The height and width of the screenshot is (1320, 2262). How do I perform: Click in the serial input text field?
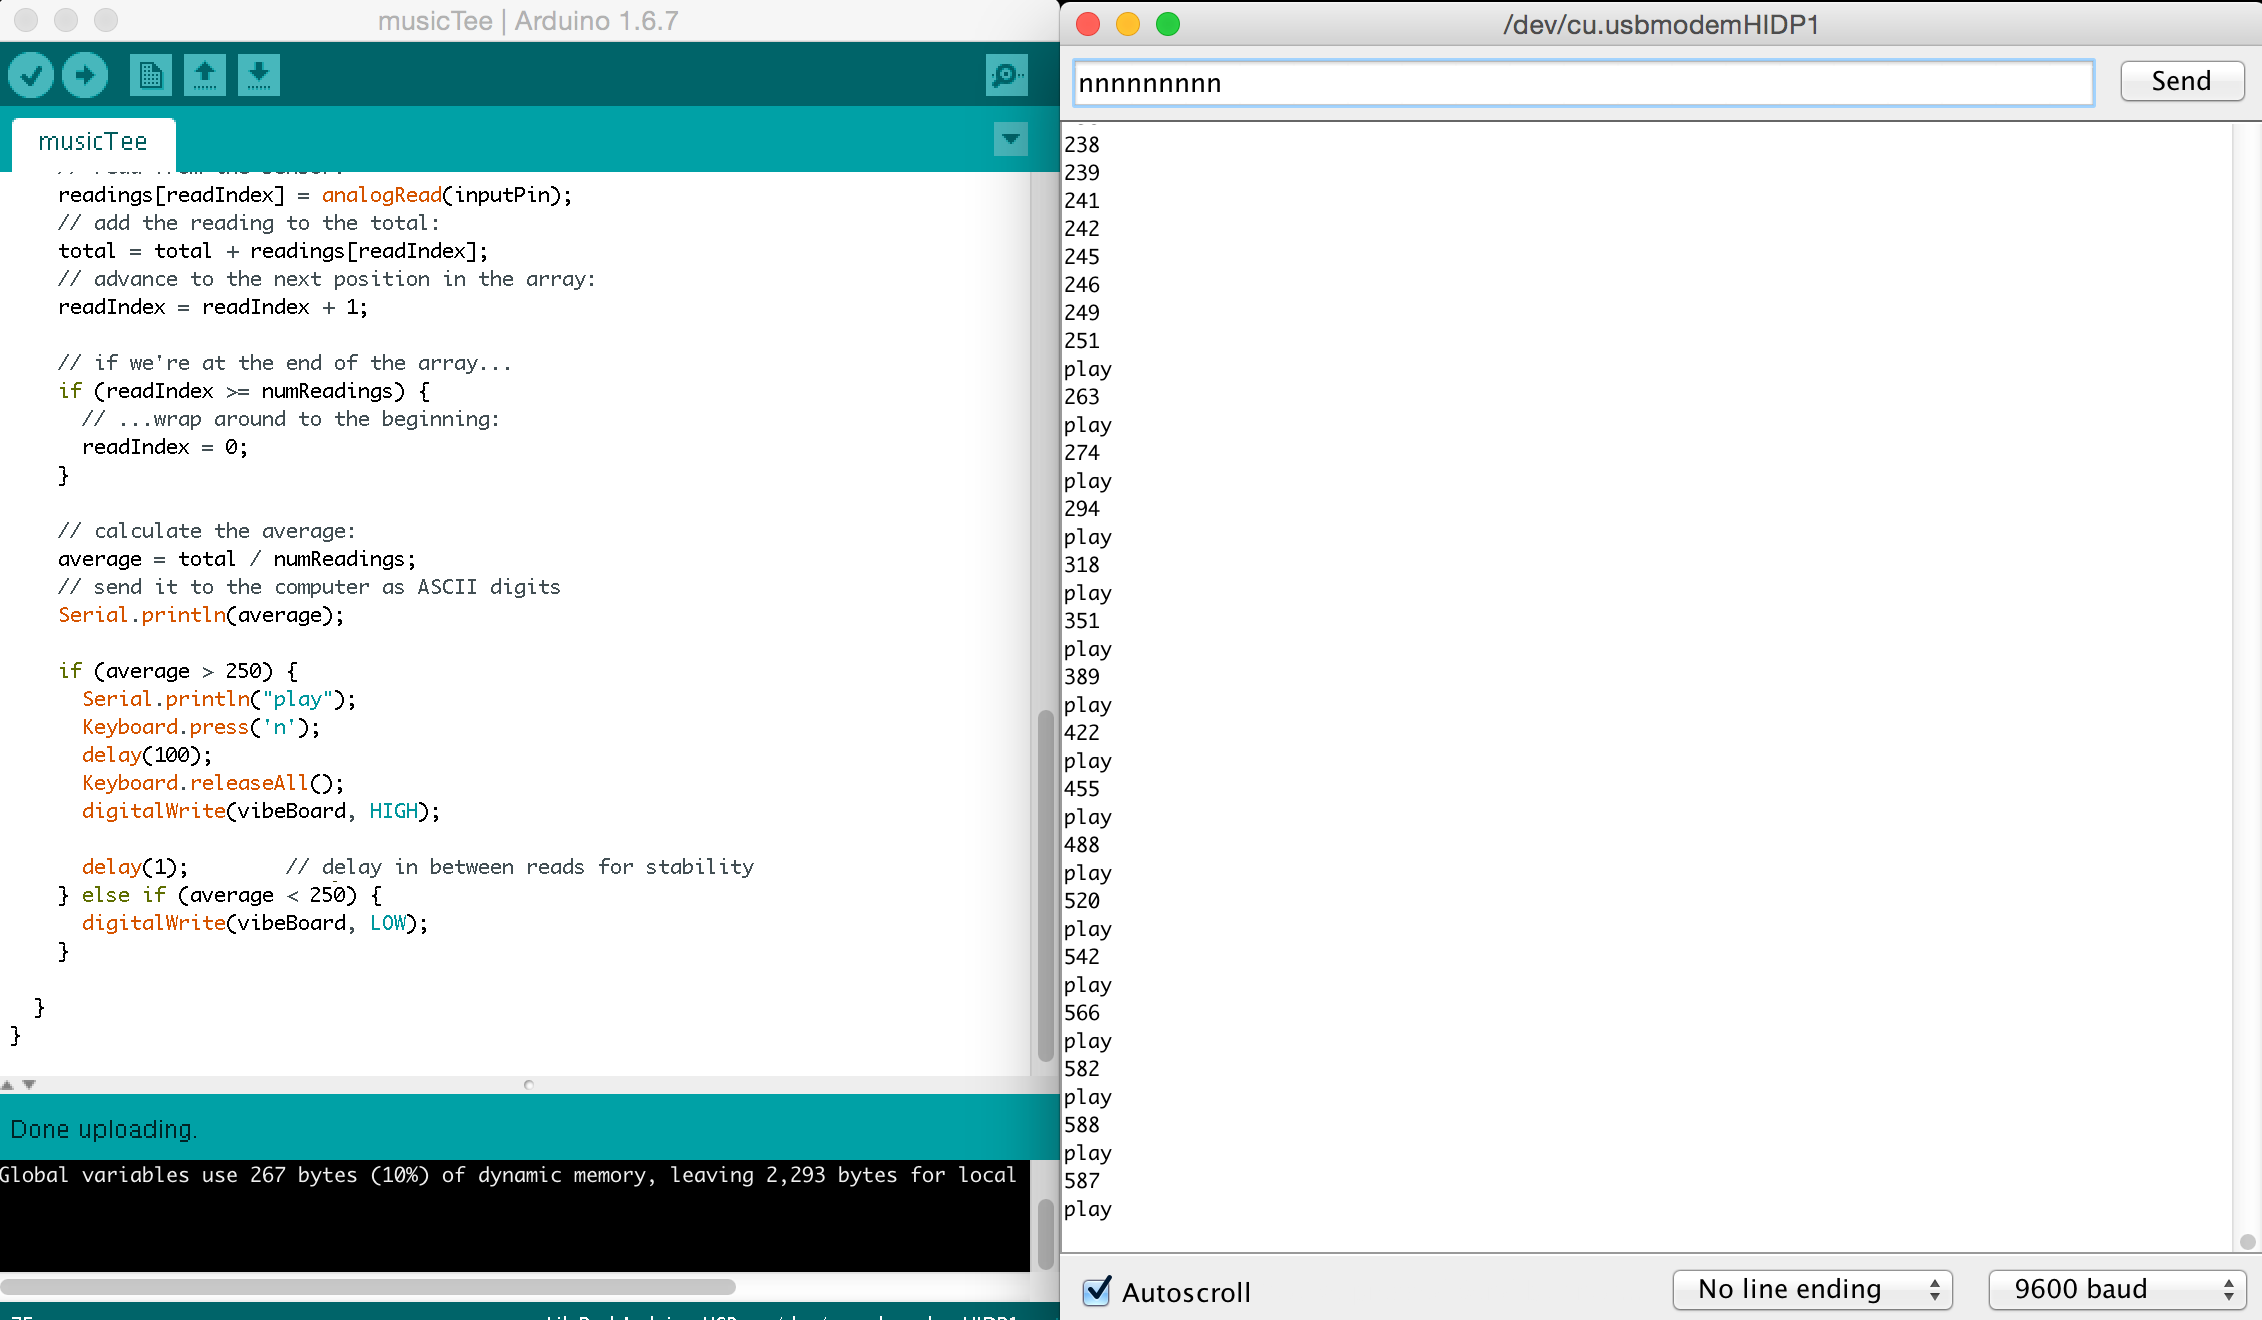[1582, 83]
